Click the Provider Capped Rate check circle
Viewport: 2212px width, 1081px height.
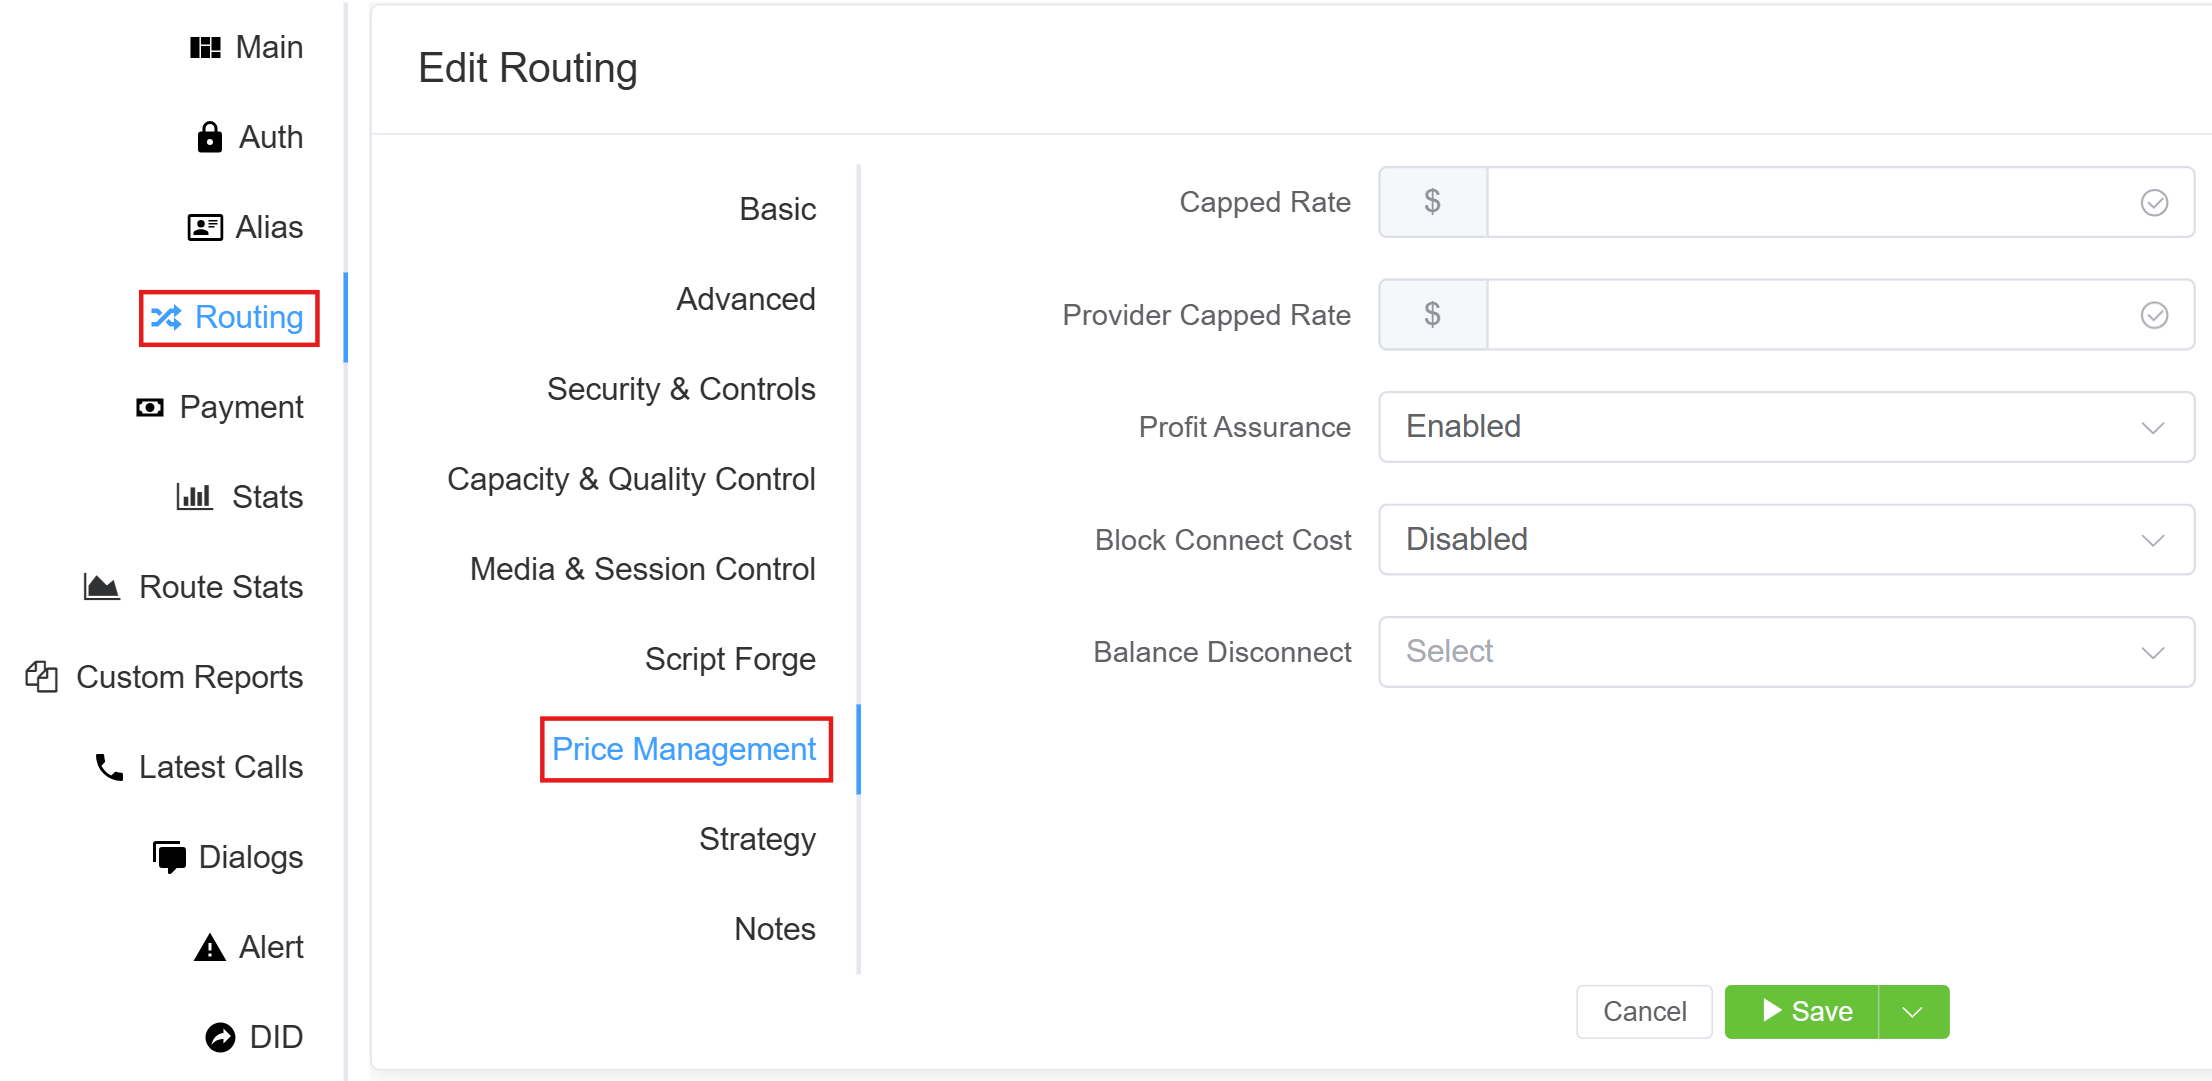pyautogui.click(x=2154, y=315)
